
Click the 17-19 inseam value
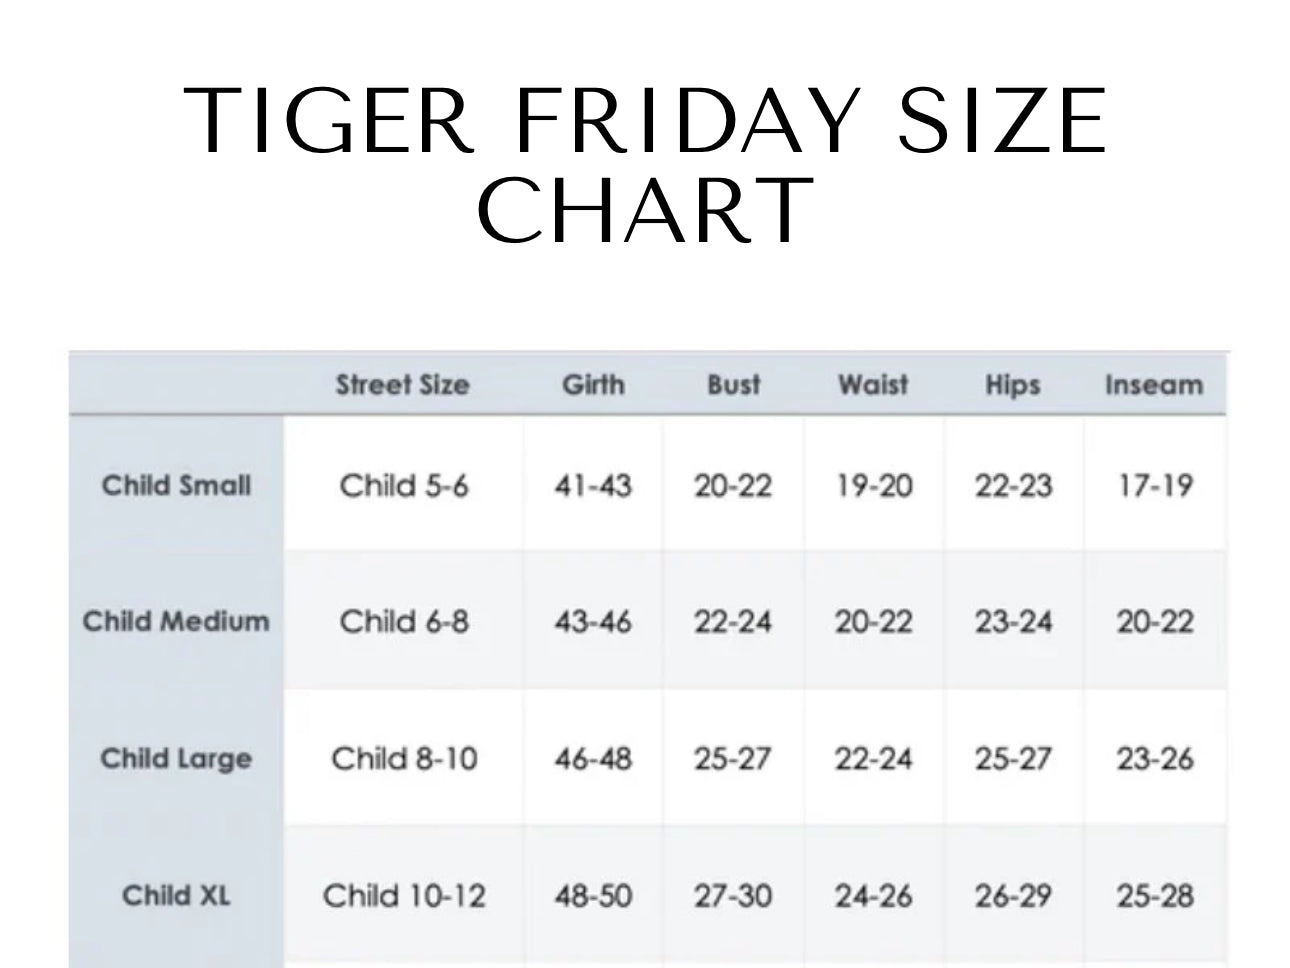tap(1155, 486)
